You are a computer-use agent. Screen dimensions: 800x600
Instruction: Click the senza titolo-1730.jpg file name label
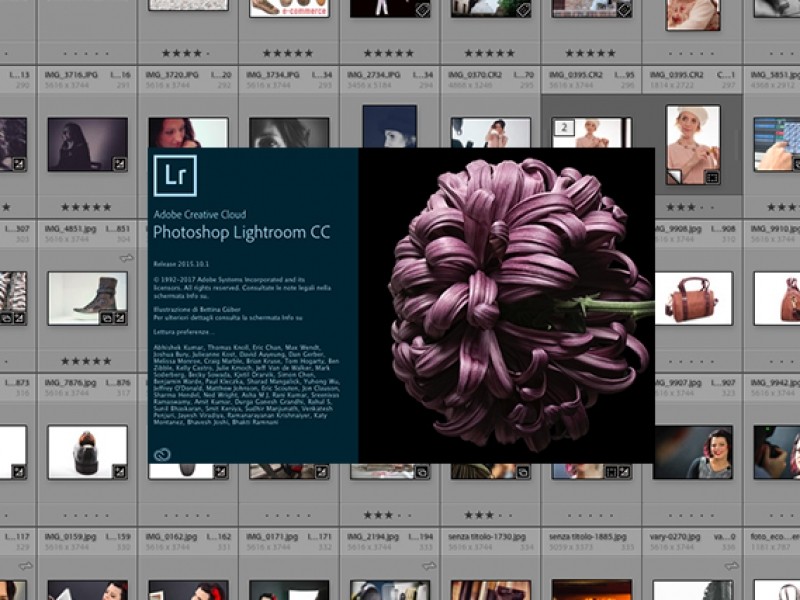pos(487,537)
